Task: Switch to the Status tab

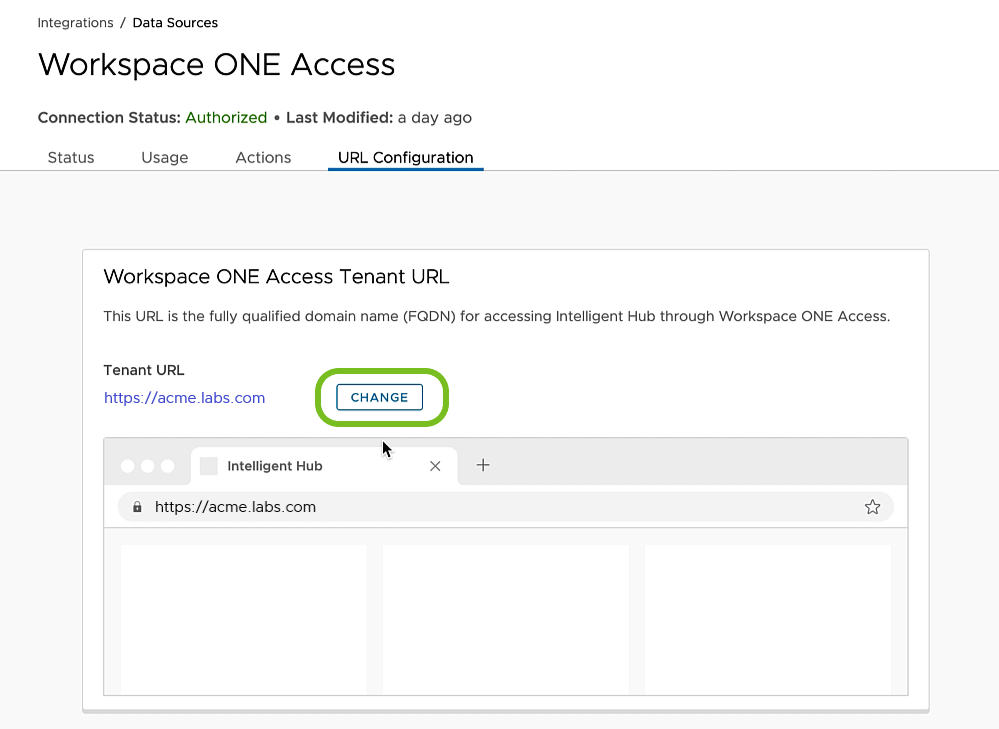Action: [71, 157]
